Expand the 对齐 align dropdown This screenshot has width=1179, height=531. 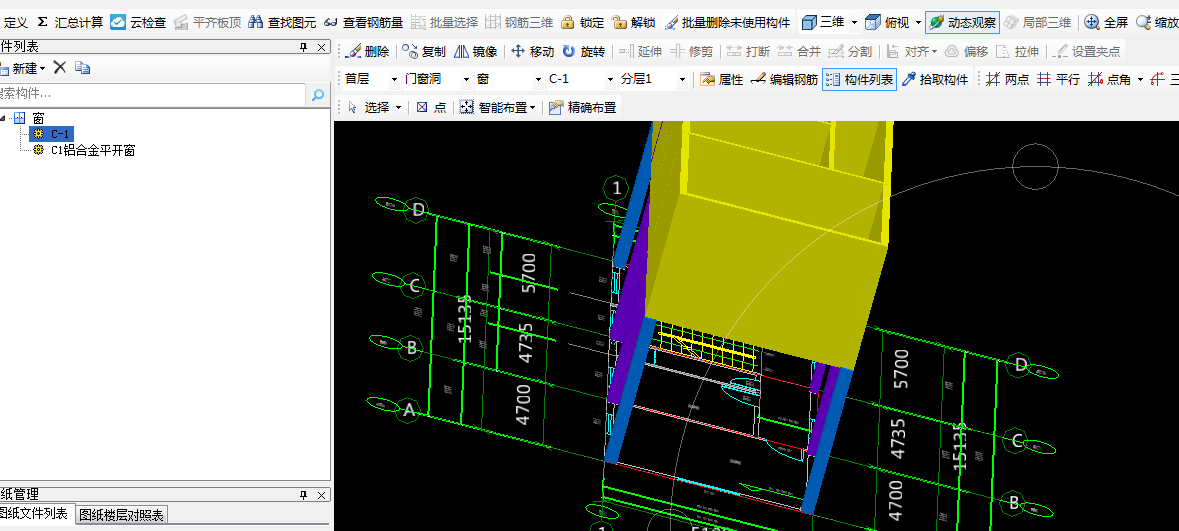(934, 52)
